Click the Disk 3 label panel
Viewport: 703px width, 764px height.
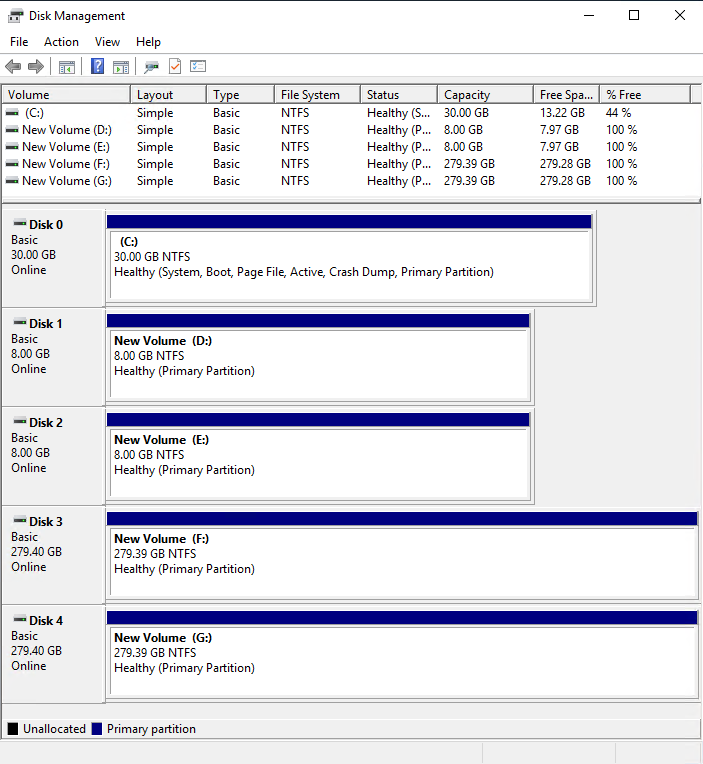53,554
